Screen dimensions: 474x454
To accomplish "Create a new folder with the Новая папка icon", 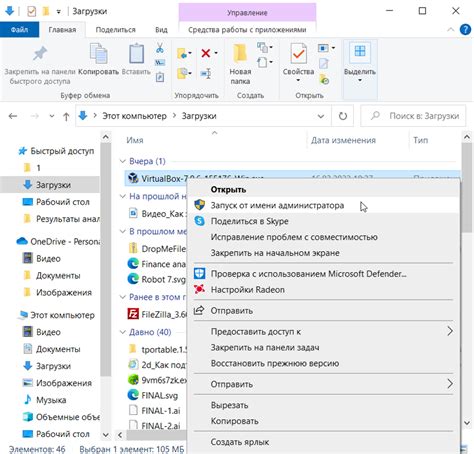I will [239, 53].
